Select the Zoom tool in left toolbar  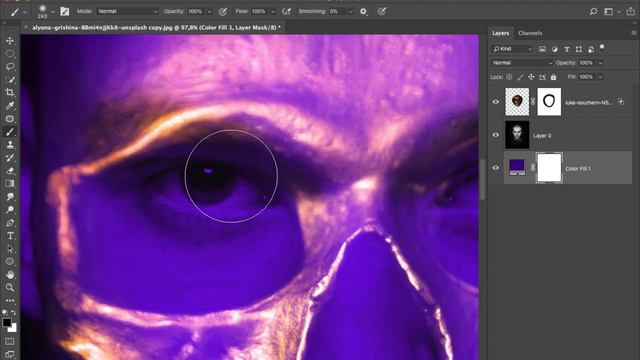click(10, 287)
